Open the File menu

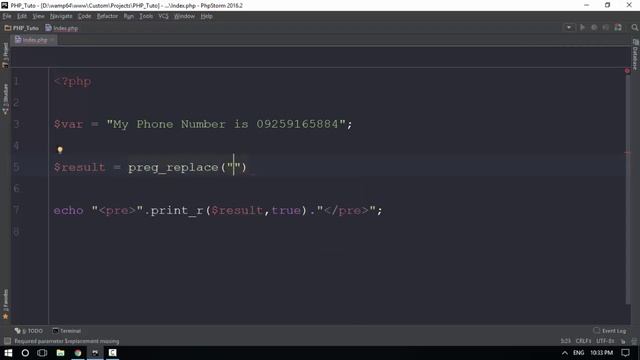[x=7, y=16]
